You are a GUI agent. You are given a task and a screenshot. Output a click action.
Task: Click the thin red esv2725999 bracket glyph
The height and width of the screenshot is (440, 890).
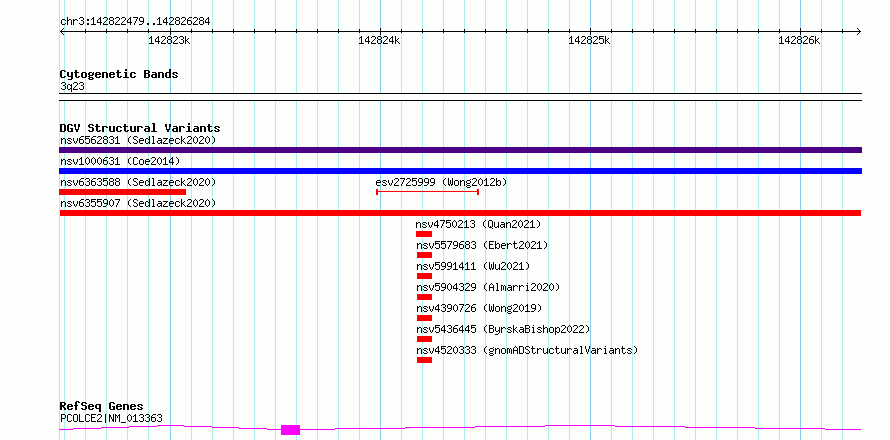tap(427, 192)
